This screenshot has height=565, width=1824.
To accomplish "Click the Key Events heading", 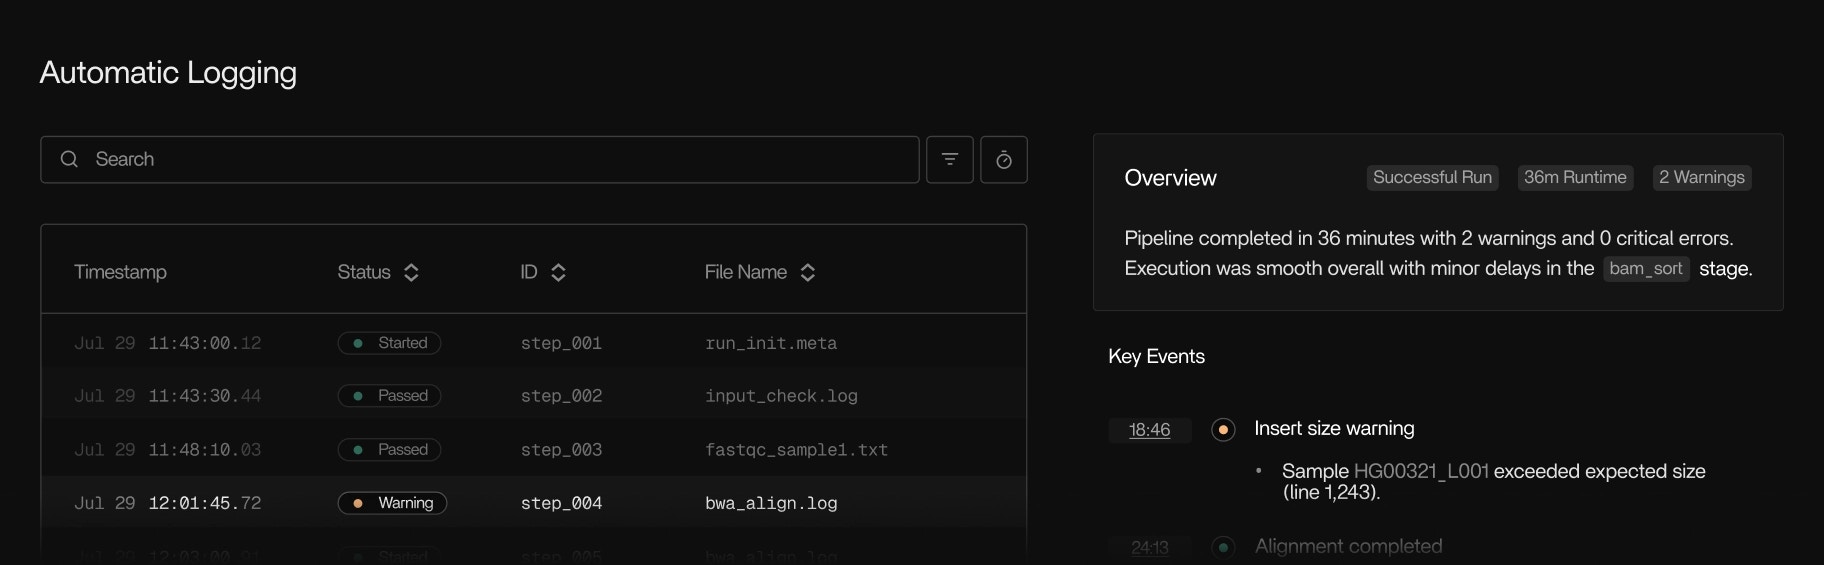I will pyautogui.click(x=1156, y=356).
